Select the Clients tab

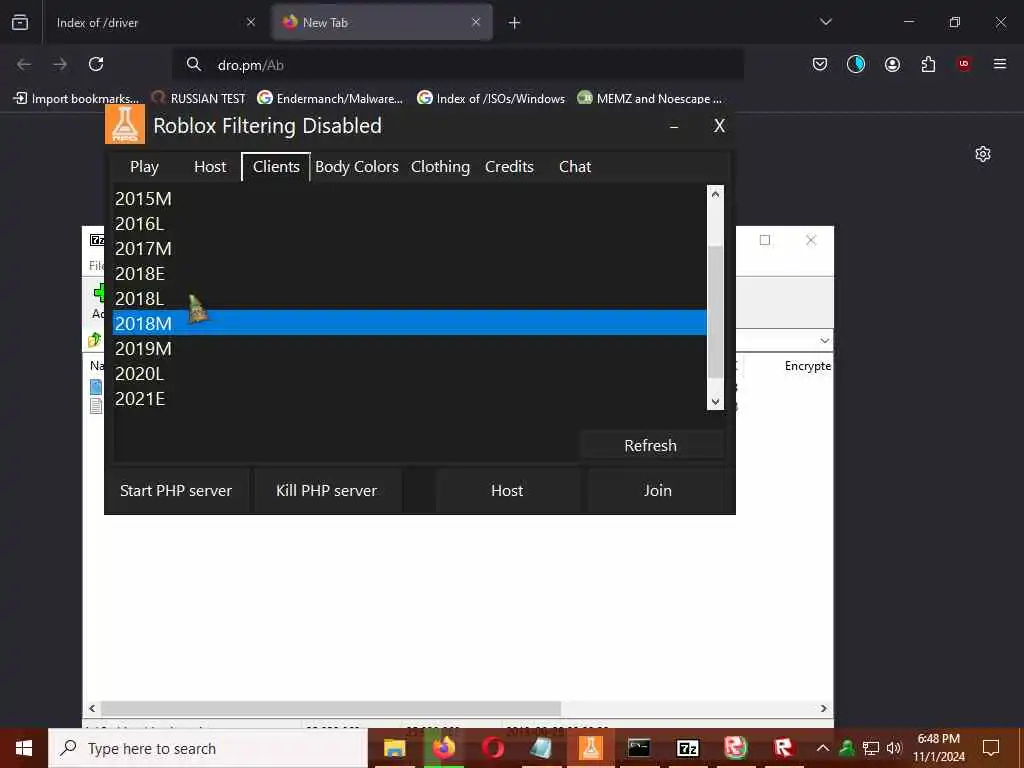point(276,167)
